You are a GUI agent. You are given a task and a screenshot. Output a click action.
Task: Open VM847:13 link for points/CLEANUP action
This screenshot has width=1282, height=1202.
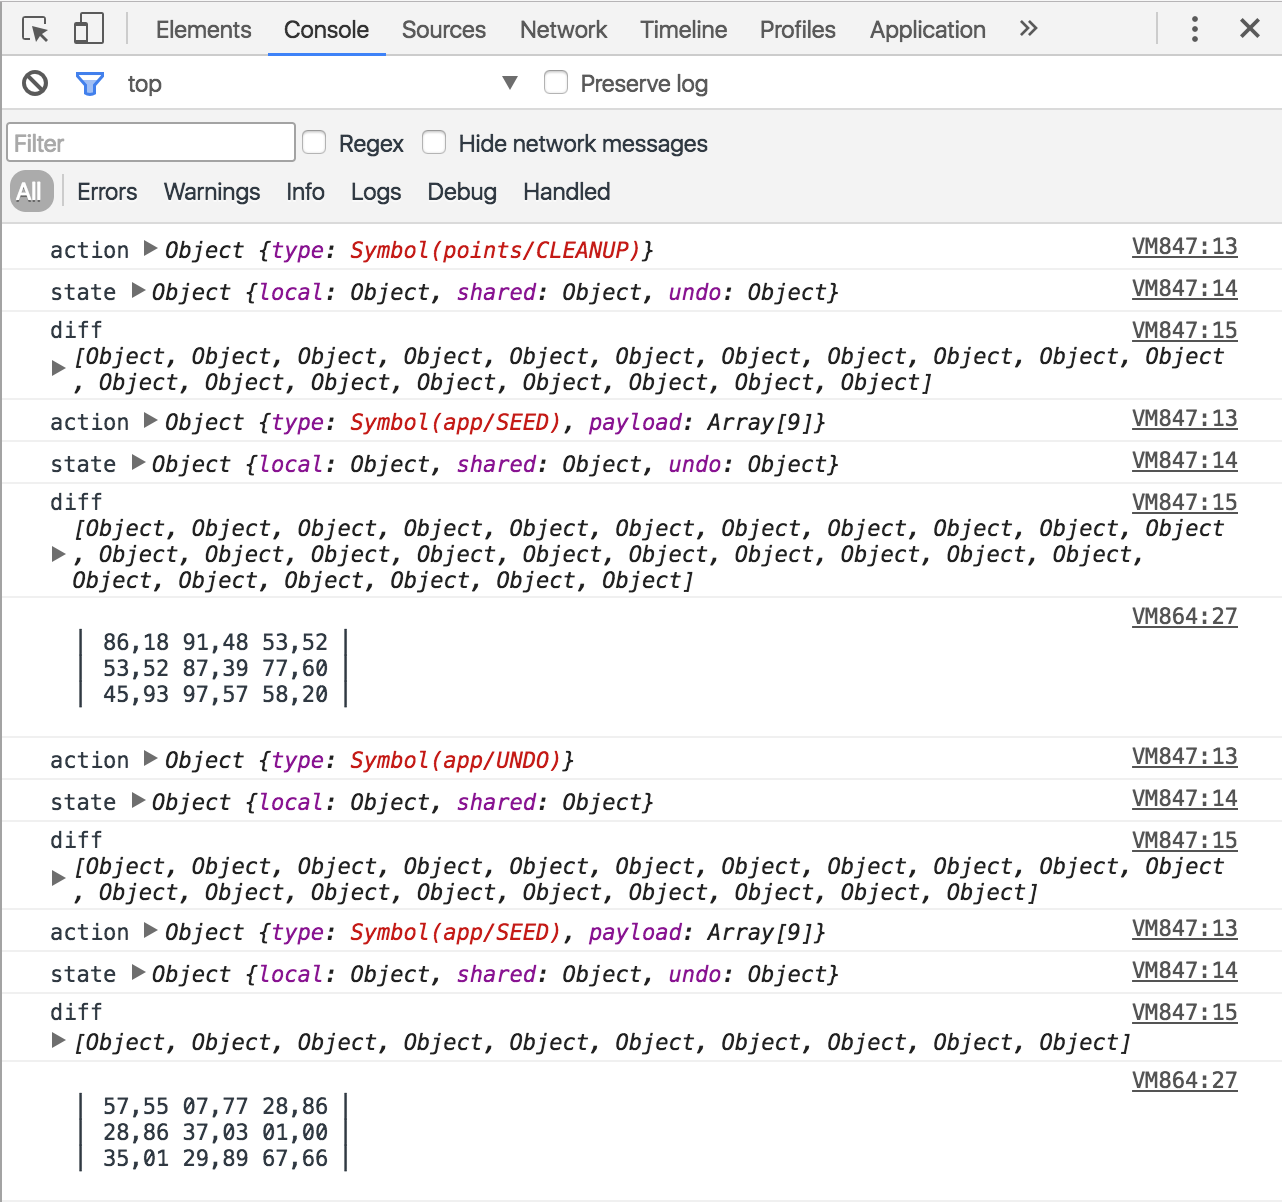click(x=1184, y=246)
